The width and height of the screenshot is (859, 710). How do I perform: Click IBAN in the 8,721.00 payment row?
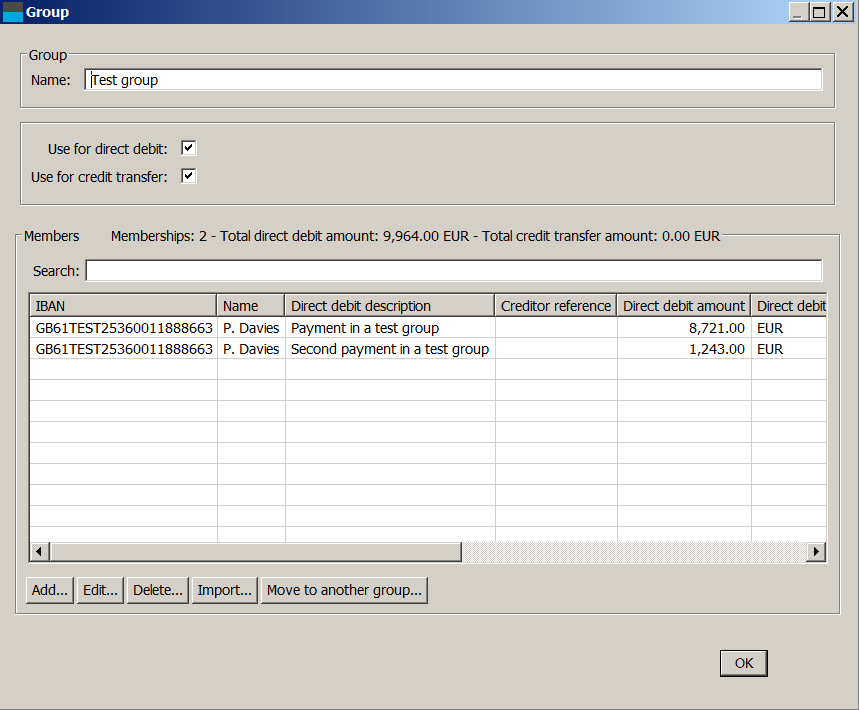coord(124,328)
